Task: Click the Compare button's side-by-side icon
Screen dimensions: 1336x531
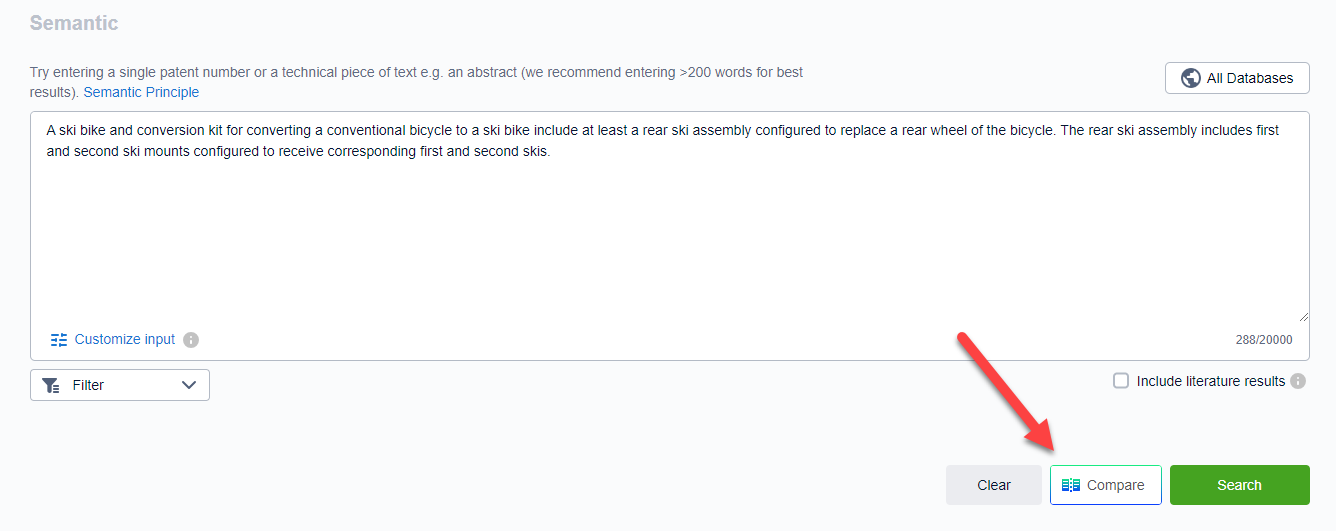Action: point(1071,485)
